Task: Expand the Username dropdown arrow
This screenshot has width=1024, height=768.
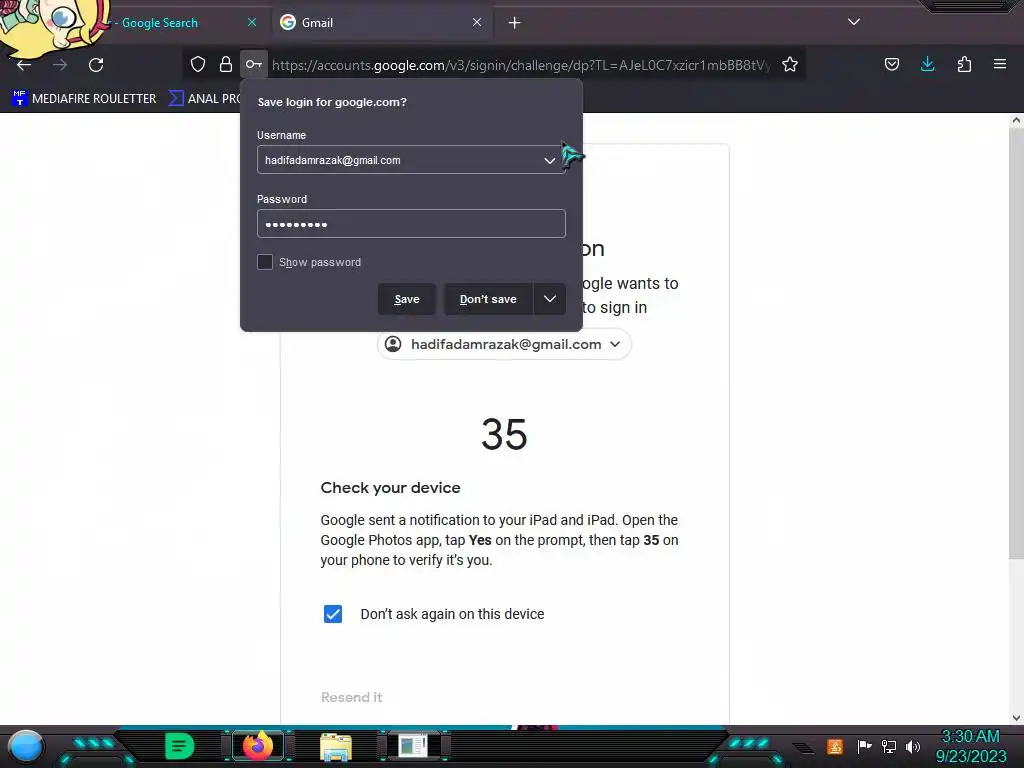Action: 550,160
